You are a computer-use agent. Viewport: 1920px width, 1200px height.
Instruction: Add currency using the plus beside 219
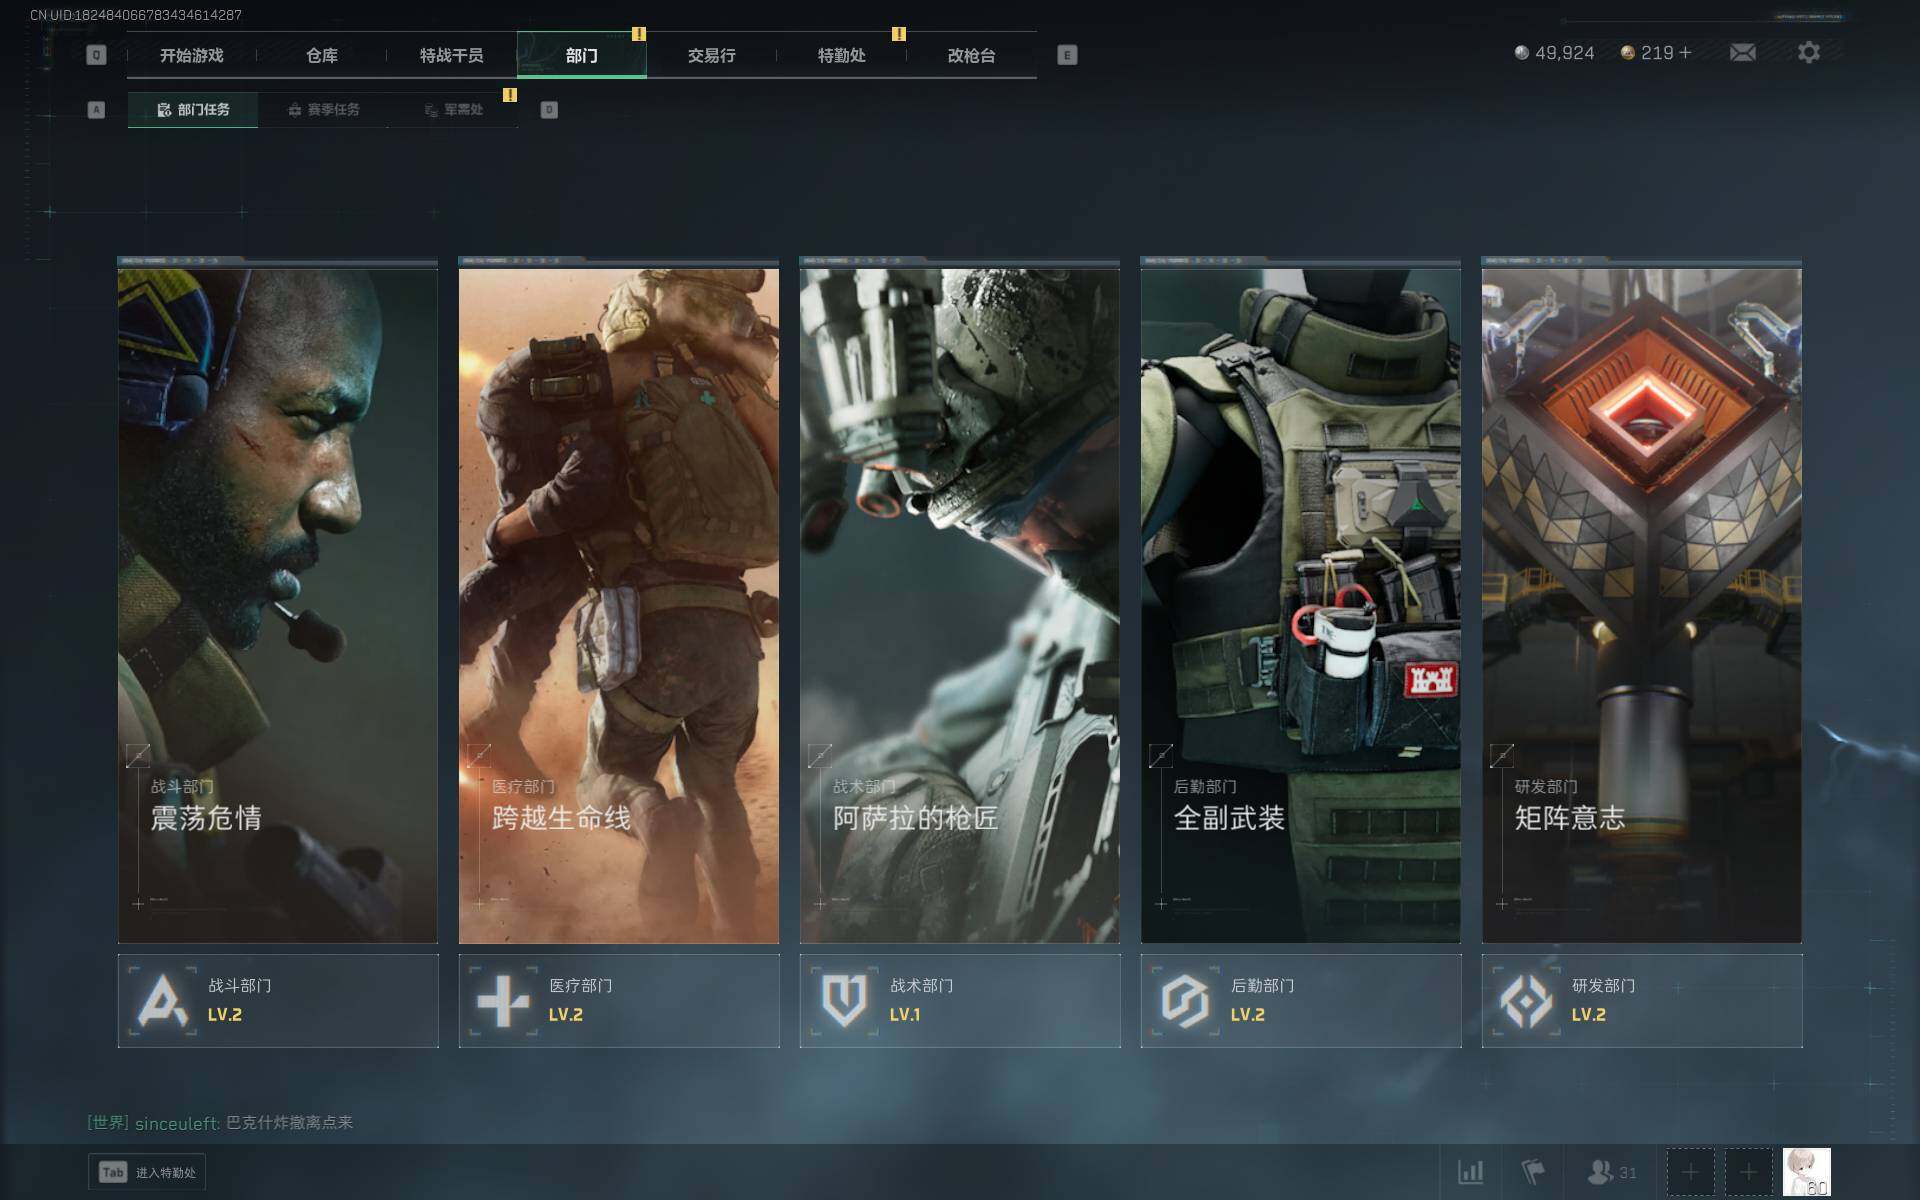(1686, 52)
